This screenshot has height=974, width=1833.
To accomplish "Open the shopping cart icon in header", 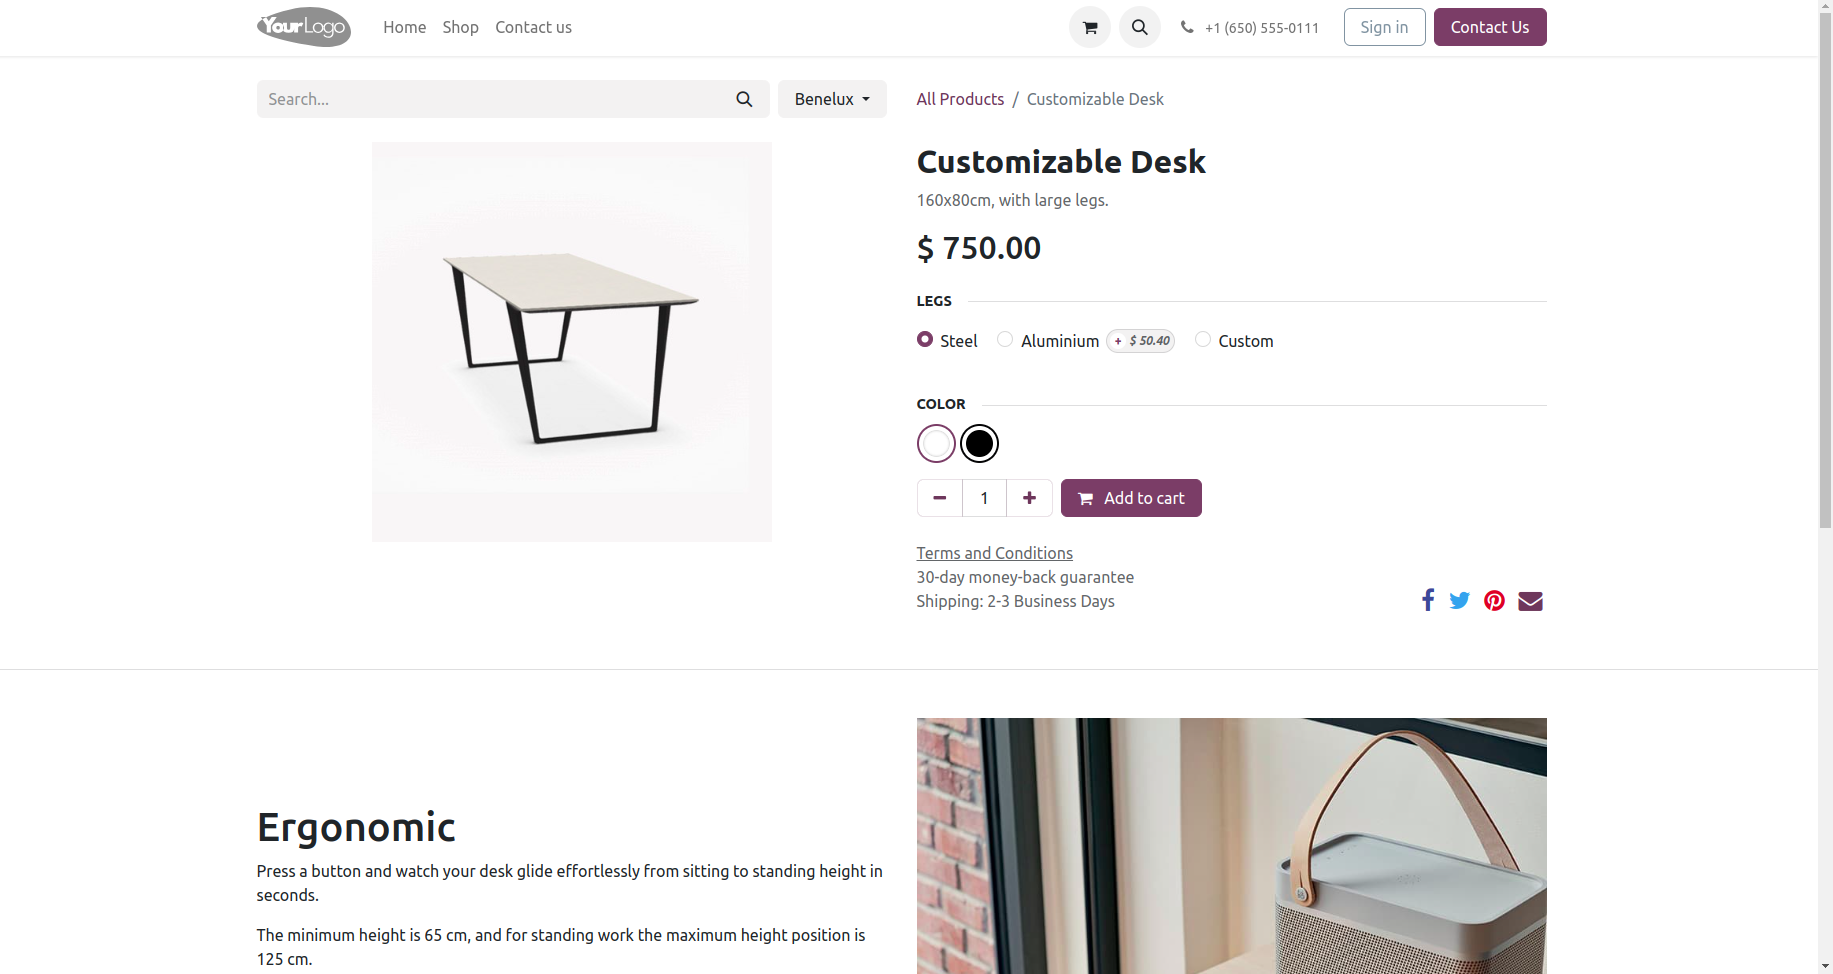I will point(1089,27).
